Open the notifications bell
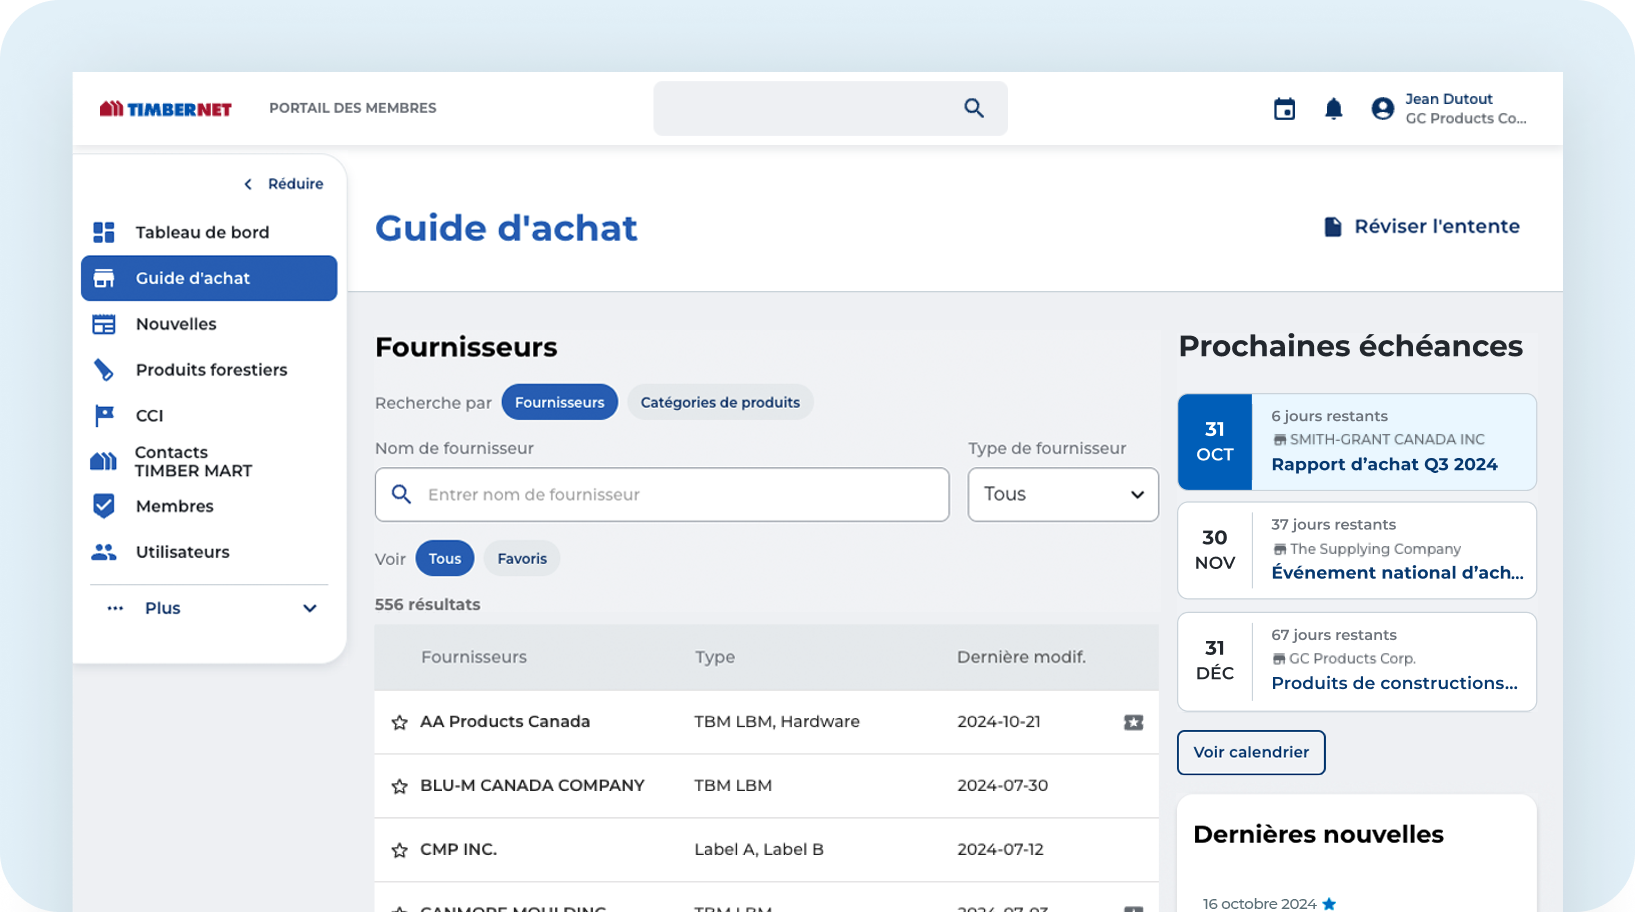Image resolution: width=1635 pixels, height=912 pixels. (1333, 109)
